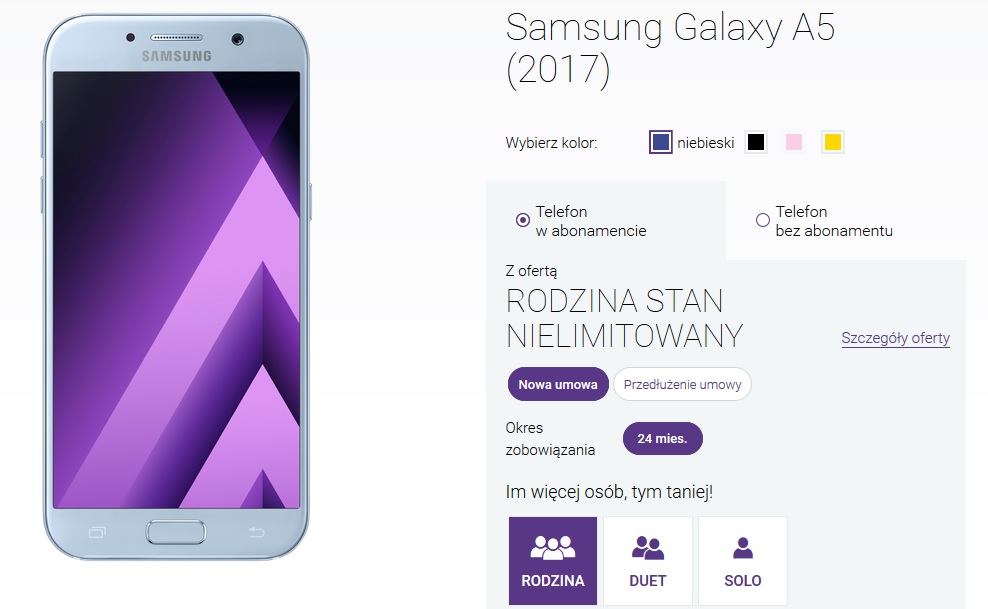Open the Szczegóły oferty link
Viewport: 988px width, 609px height.
pyautogui.click(x=895, y=338)
